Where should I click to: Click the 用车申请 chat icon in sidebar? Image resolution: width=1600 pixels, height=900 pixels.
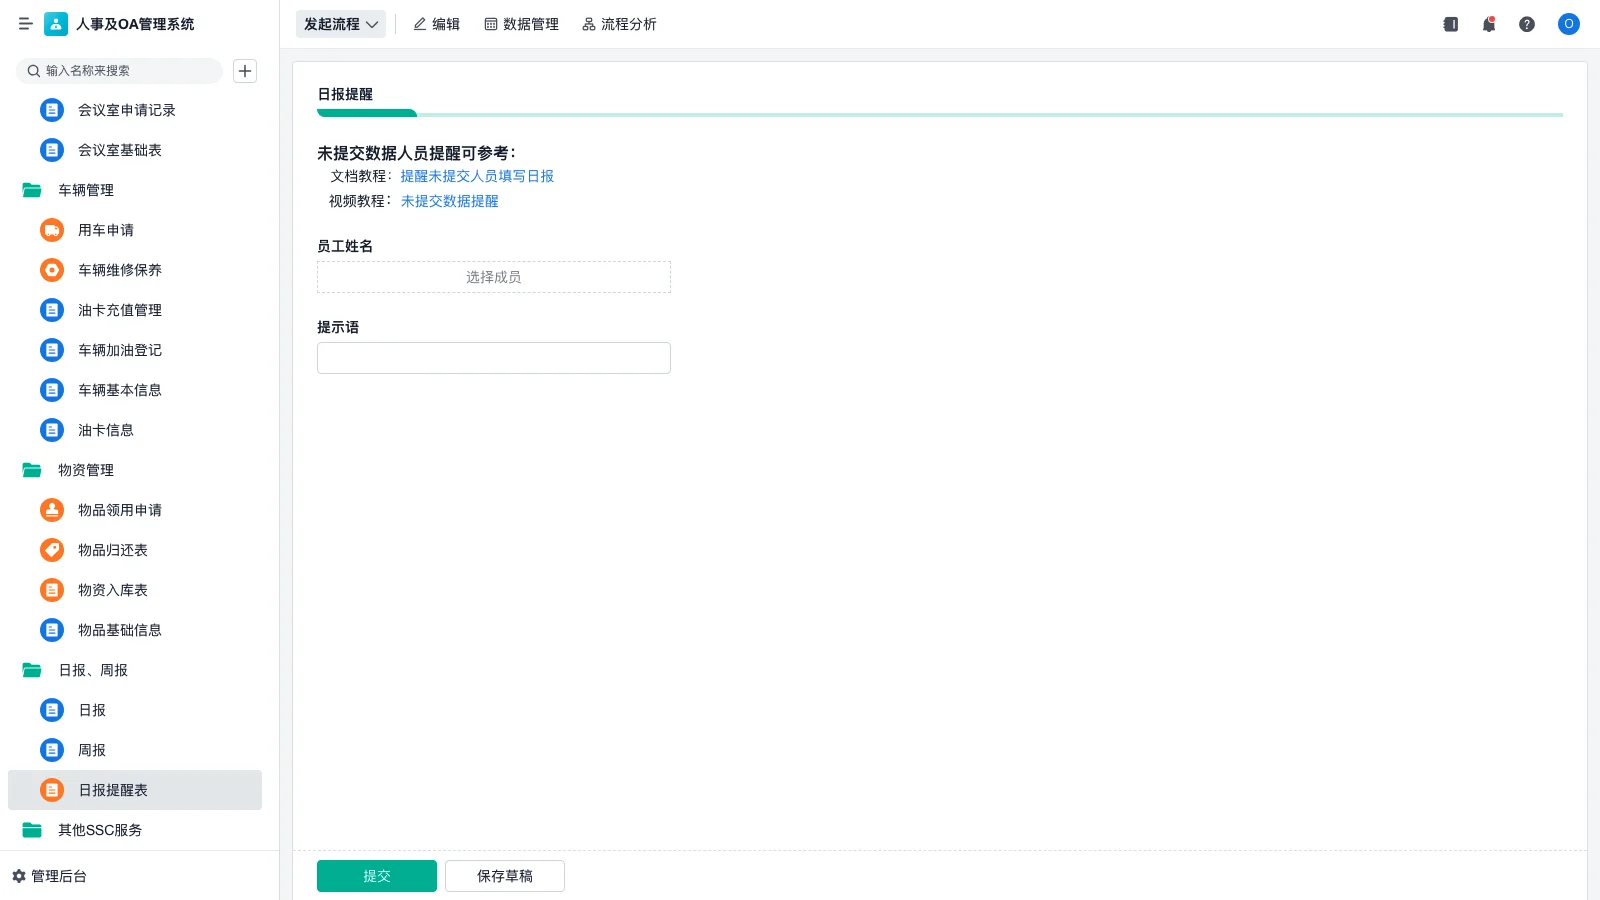(51, 230)
